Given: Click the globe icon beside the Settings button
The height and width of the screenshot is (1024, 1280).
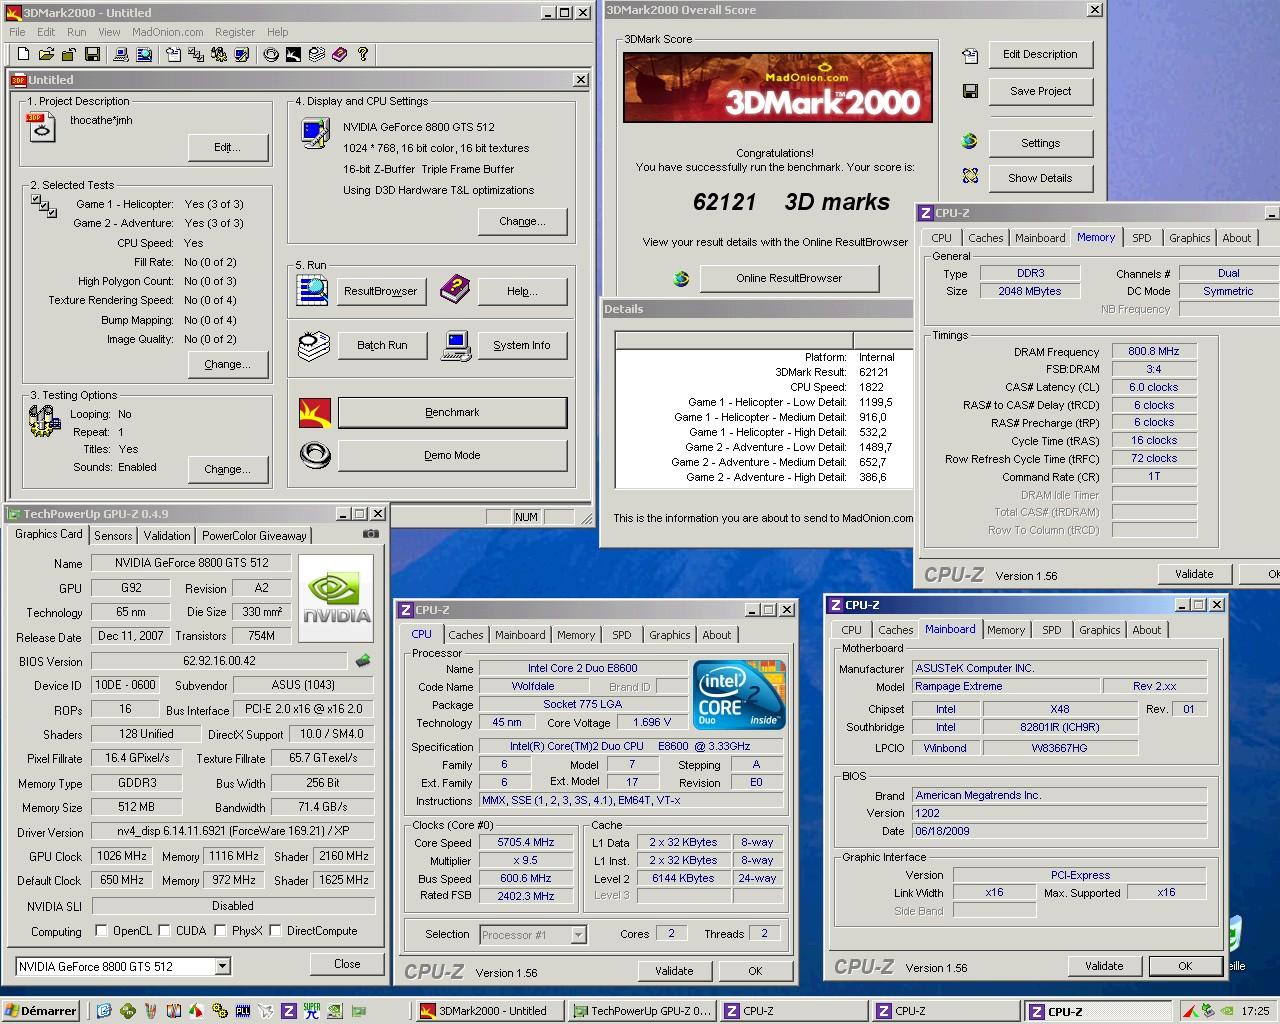Looking at the screenshot, I should (x=970, y=141).
